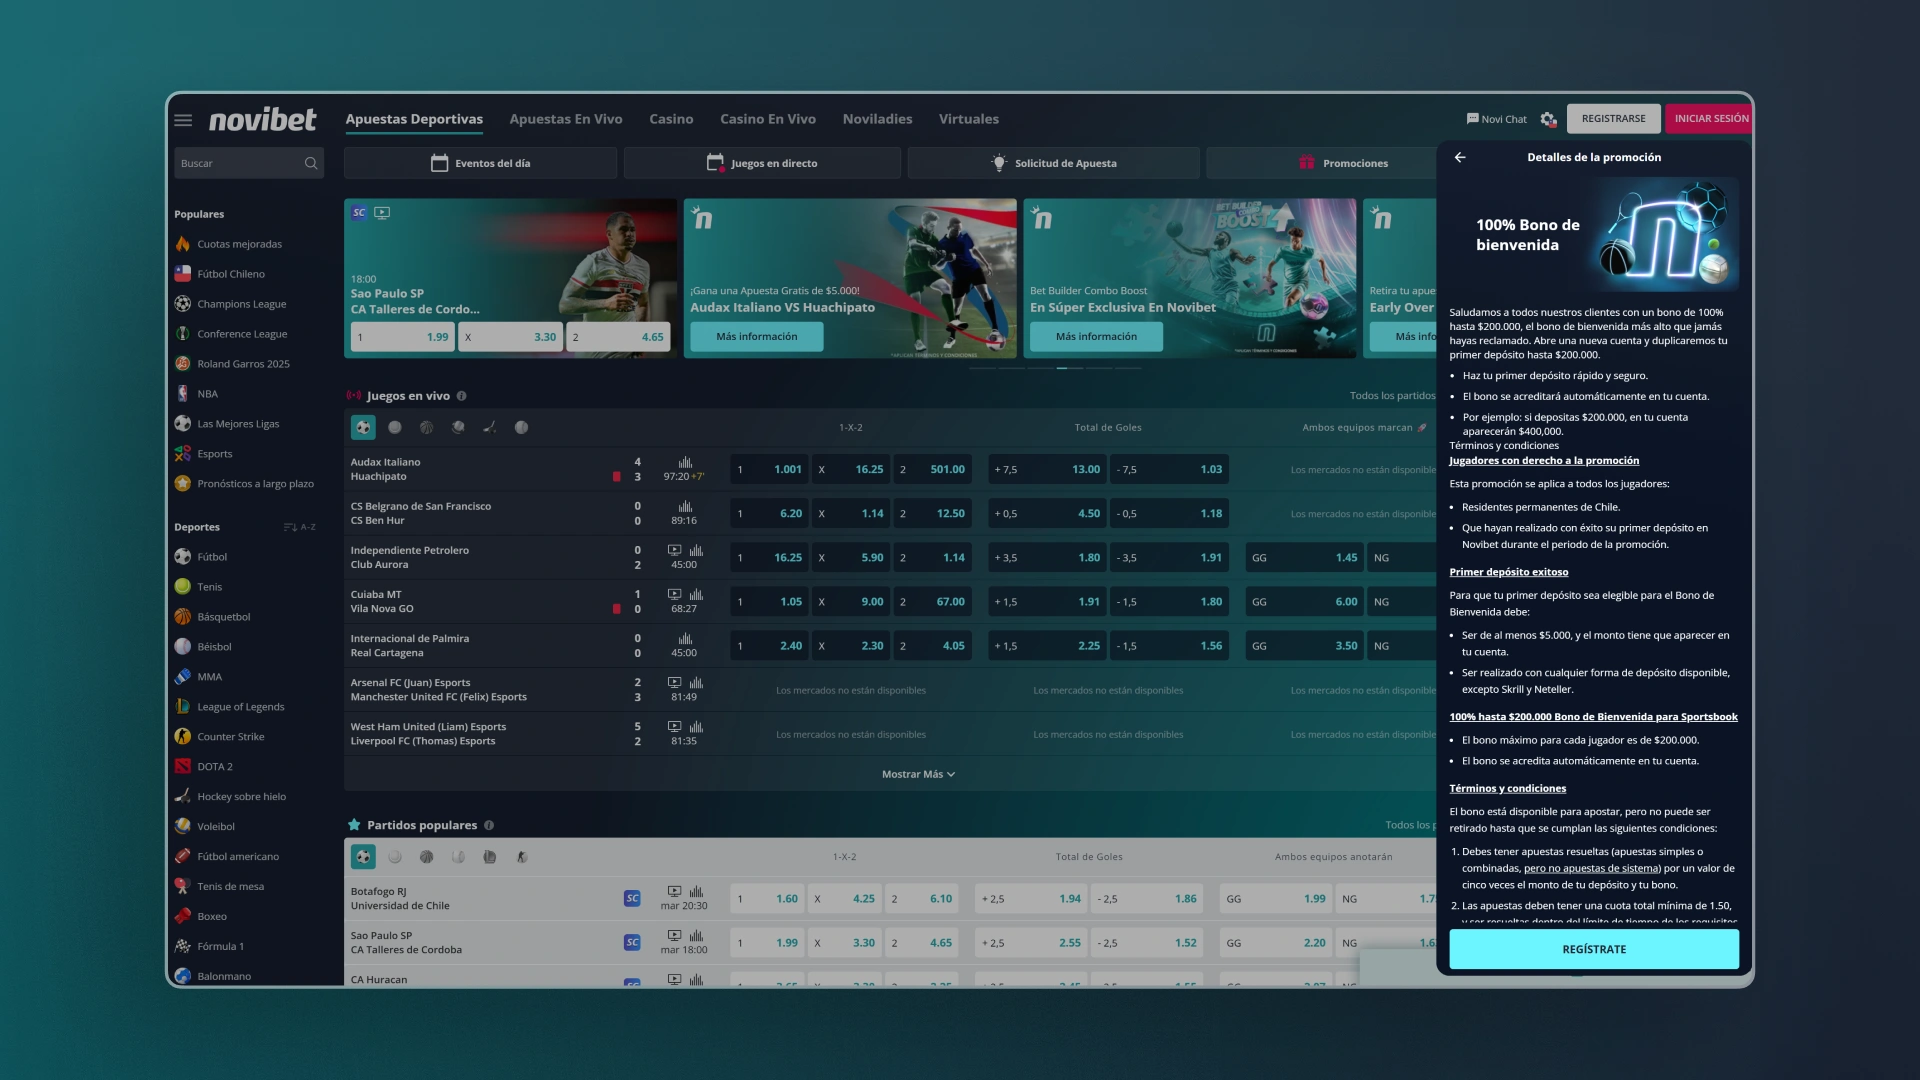
Task: Toggle A-Z sorting of Deportes list
Action: point(299,527)
